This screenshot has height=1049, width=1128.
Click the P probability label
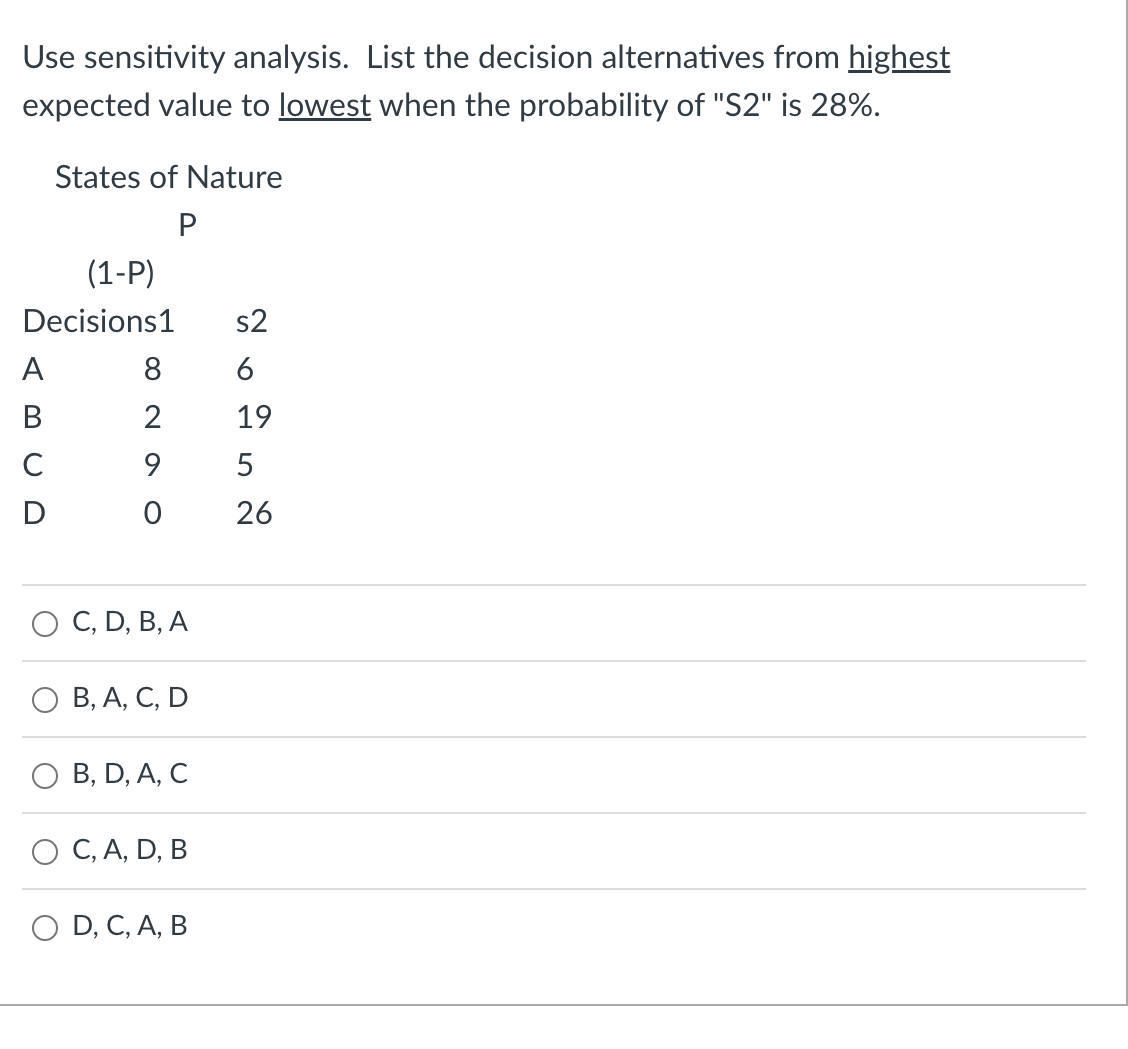coord(186,225)
